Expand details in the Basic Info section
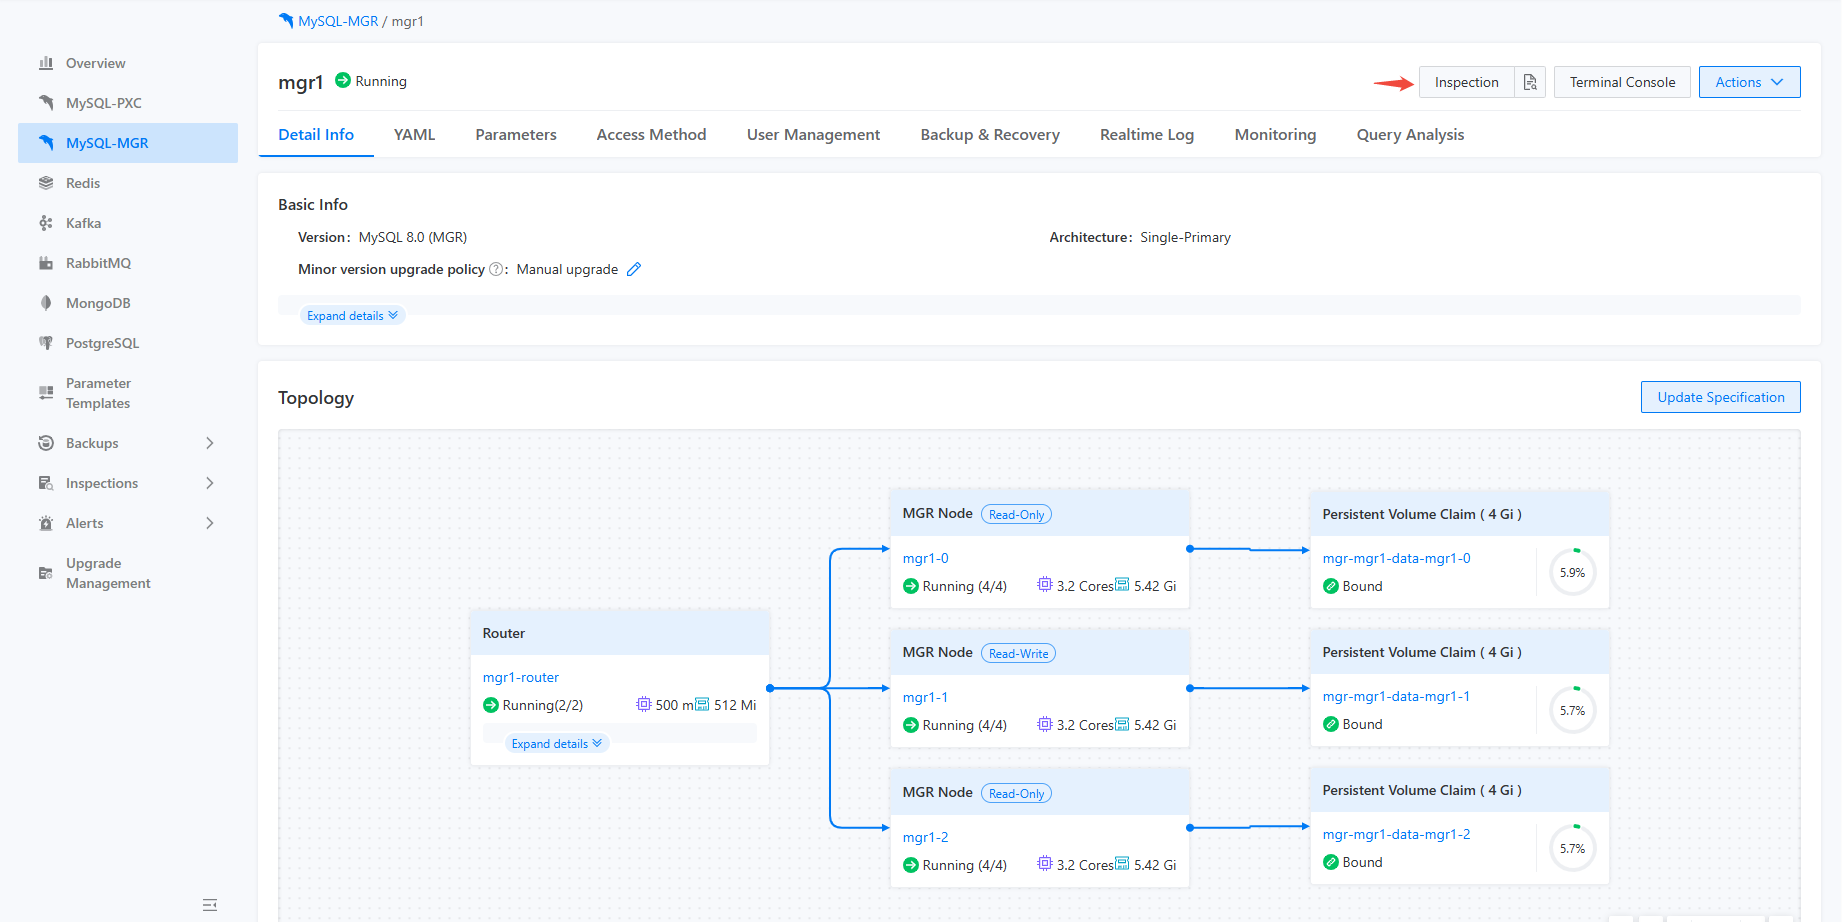1842x922 pixels. [x=352, y=315]
